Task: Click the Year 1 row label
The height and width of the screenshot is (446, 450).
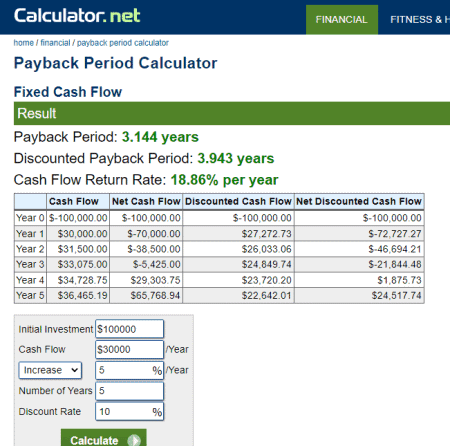Action: 30,234
